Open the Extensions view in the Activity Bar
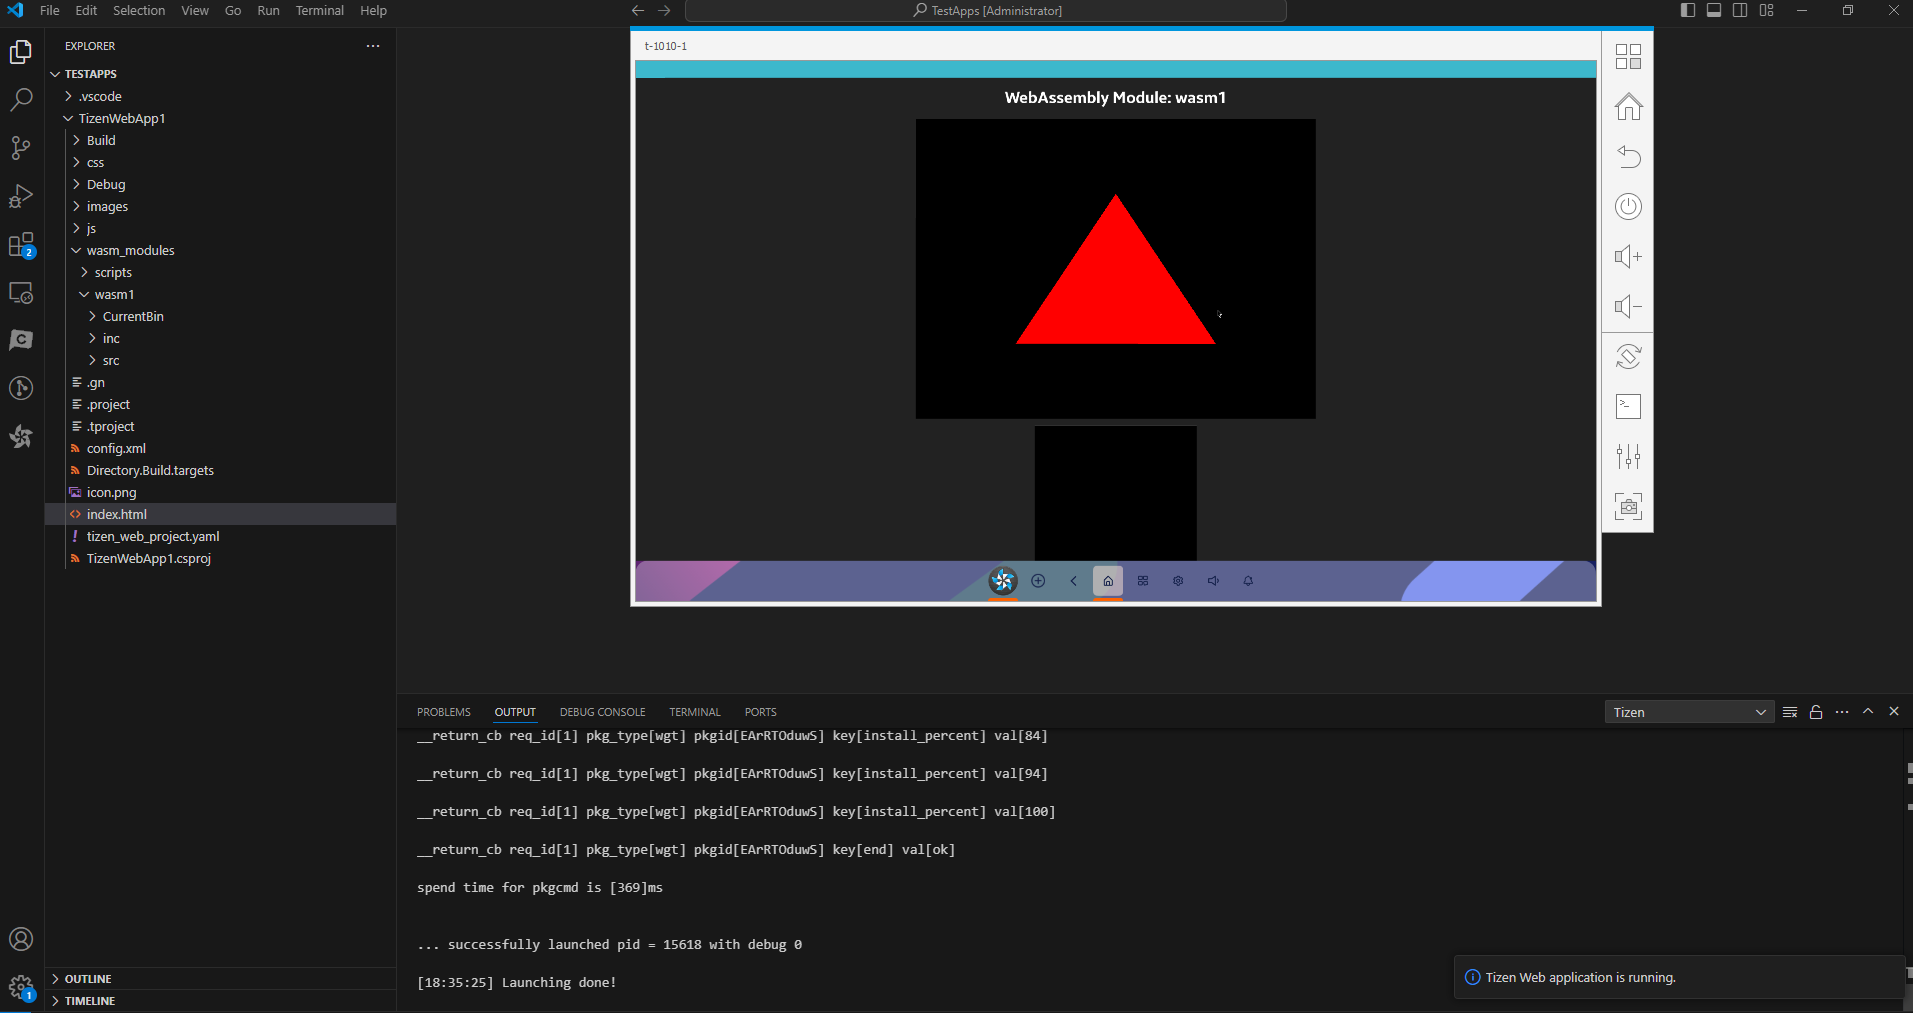1913x1013 pixels. point(20,244)
